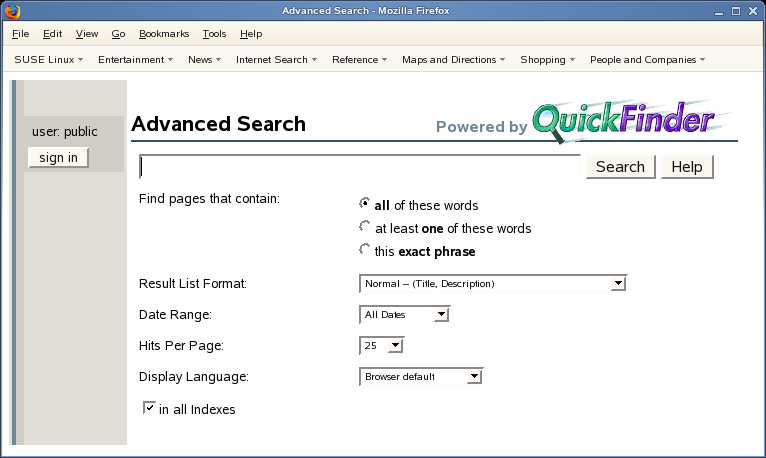766x458 pixels.
Task: Minimize the Firefox window
Action: (x=719, y=11)
